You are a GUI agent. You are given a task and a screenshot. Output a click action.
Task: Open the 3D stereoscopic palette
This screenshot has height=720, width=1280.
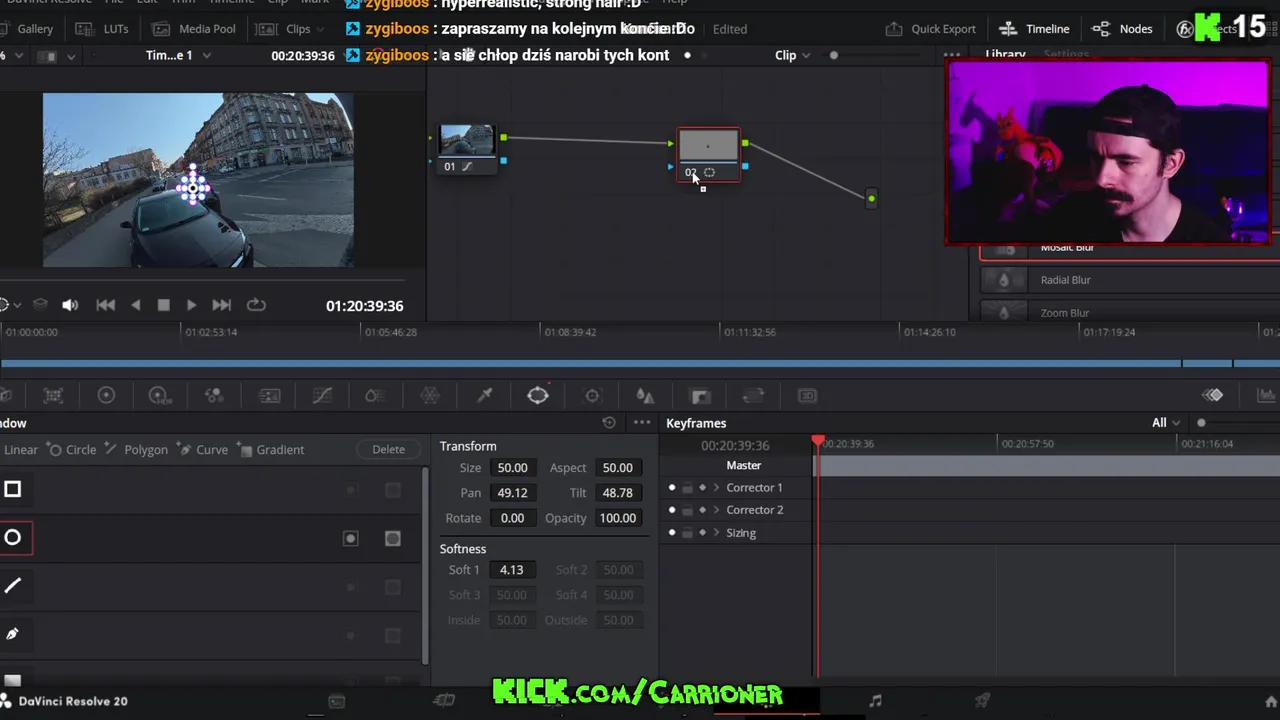pos(807,396)
